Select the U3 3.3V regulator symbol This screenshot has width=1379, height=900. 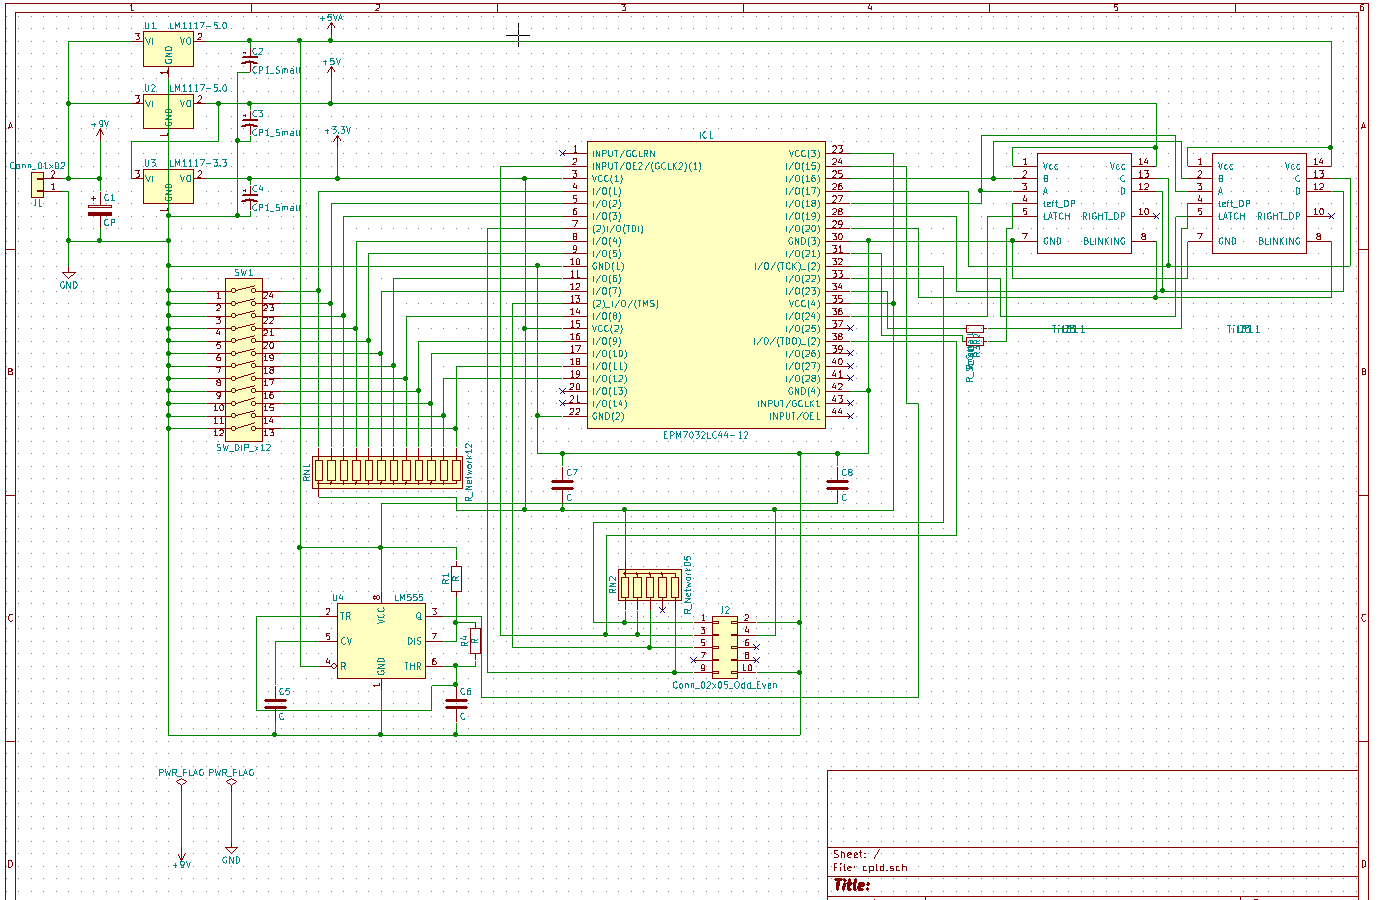tap(168, 187)
